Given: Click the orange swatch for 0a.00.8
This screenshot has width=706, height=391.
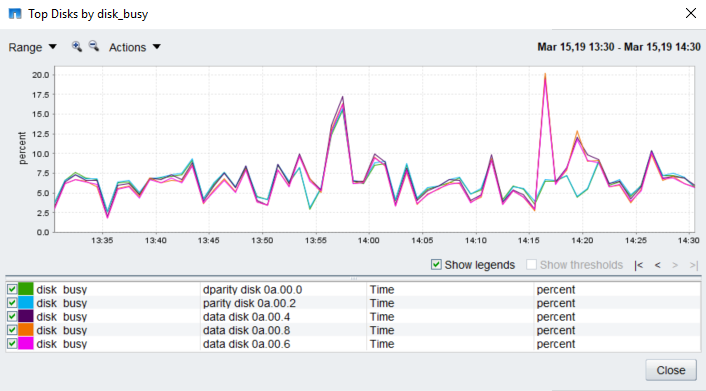Looking at the screenshot, I should (26, 330).
